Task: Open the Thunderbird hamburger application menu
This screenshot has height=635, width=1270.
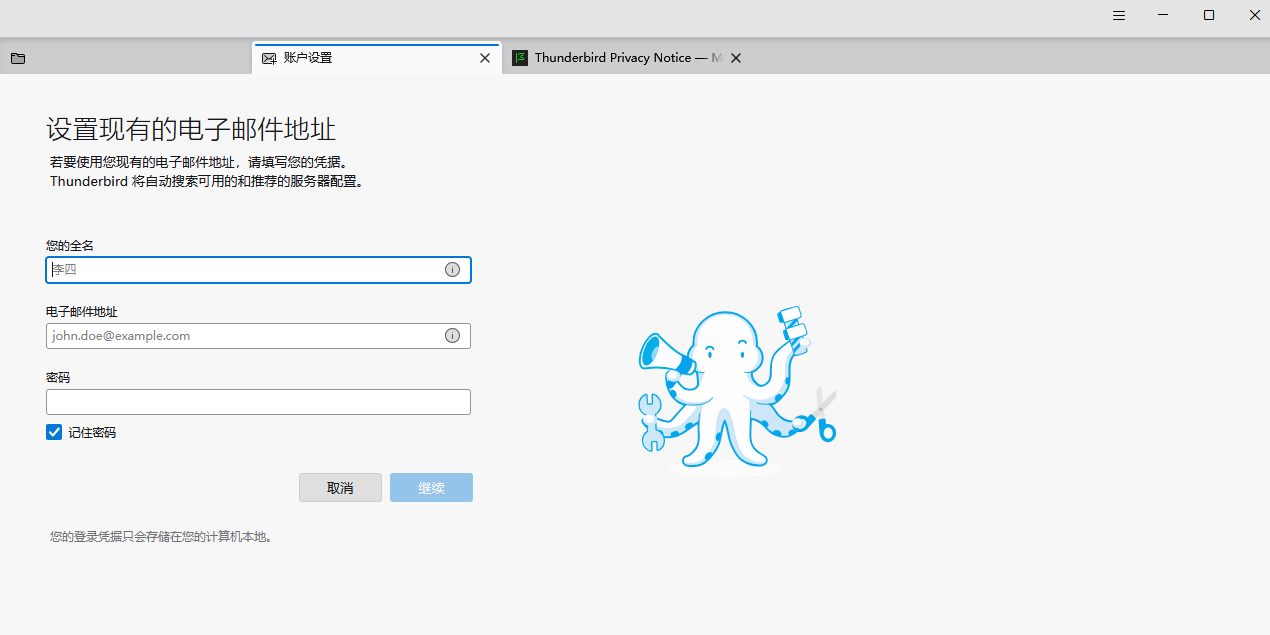Action: [1119, 15]
